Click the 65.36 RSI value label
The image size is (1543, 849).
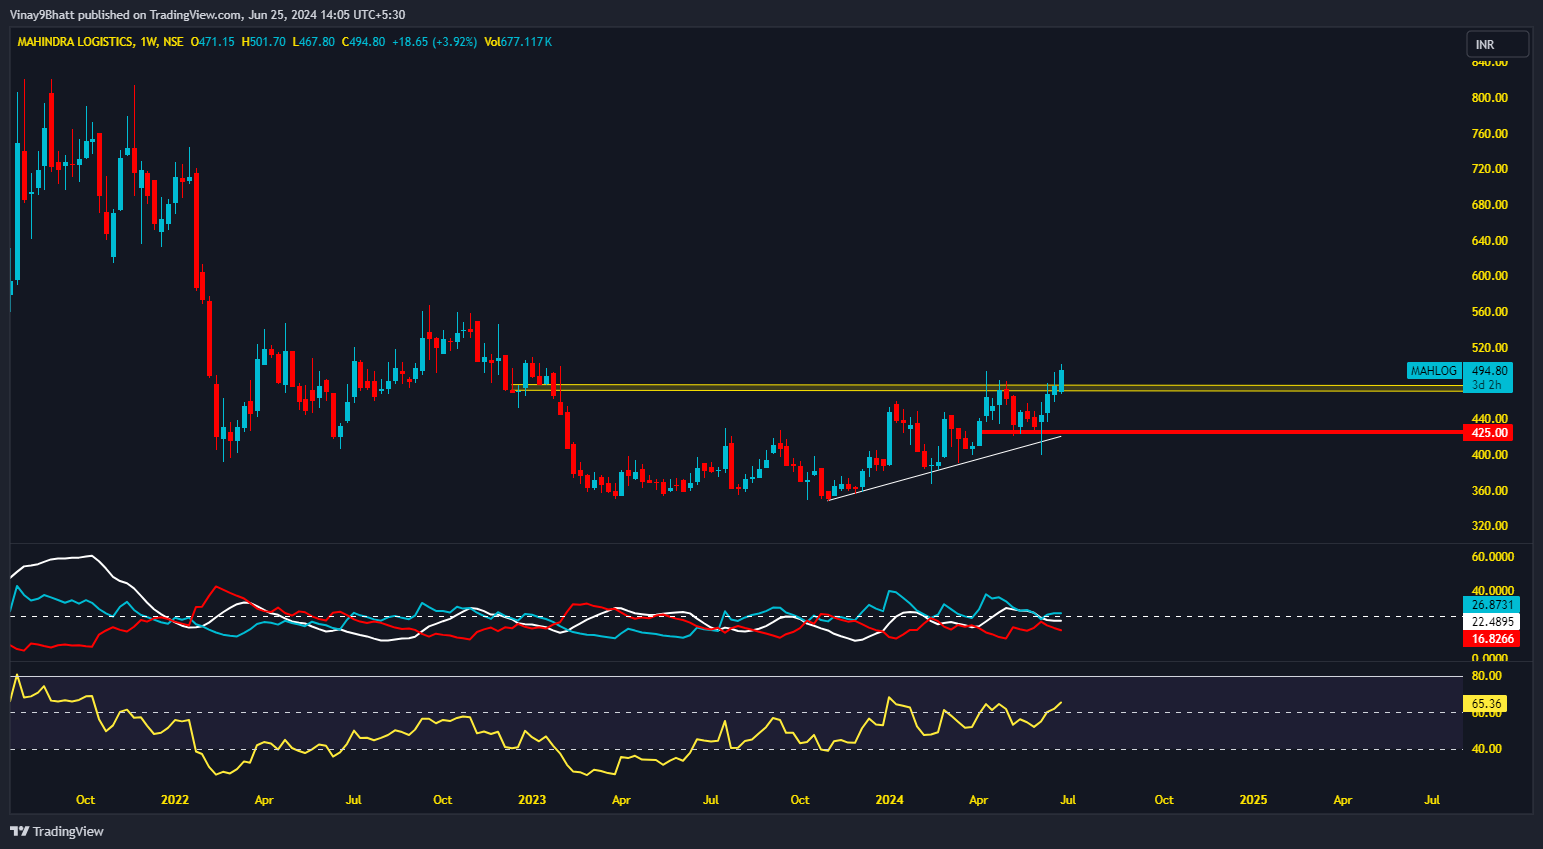coord(1485,704)
